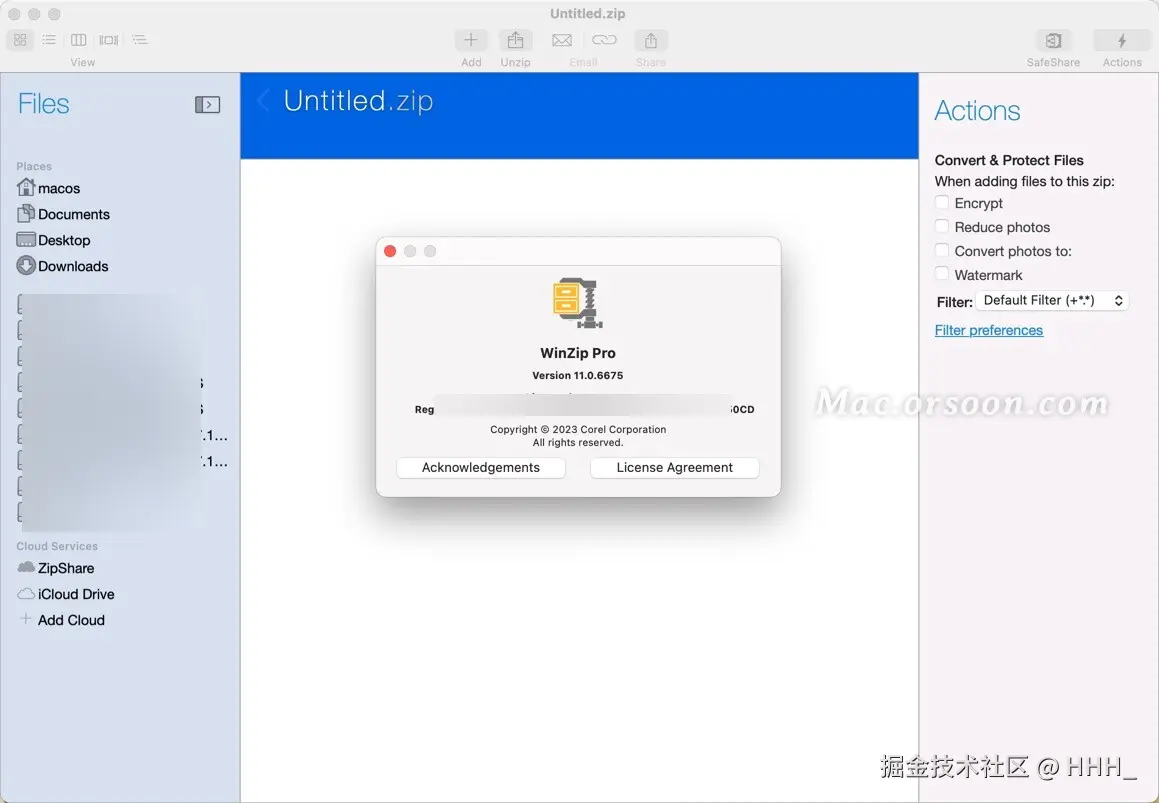
Task: Click the Add toolbar button
Action: click(471, 41)
